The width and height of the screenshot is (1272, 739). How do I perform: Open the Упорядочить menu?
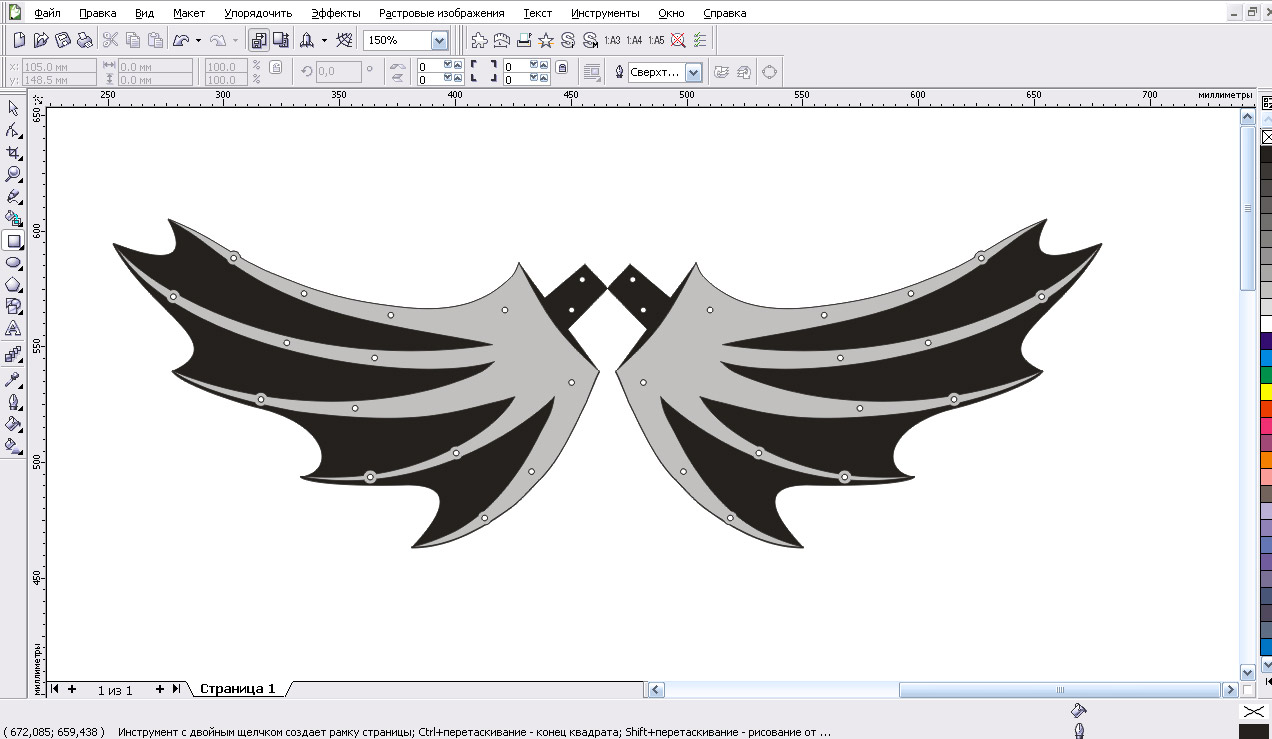point(258,13)
